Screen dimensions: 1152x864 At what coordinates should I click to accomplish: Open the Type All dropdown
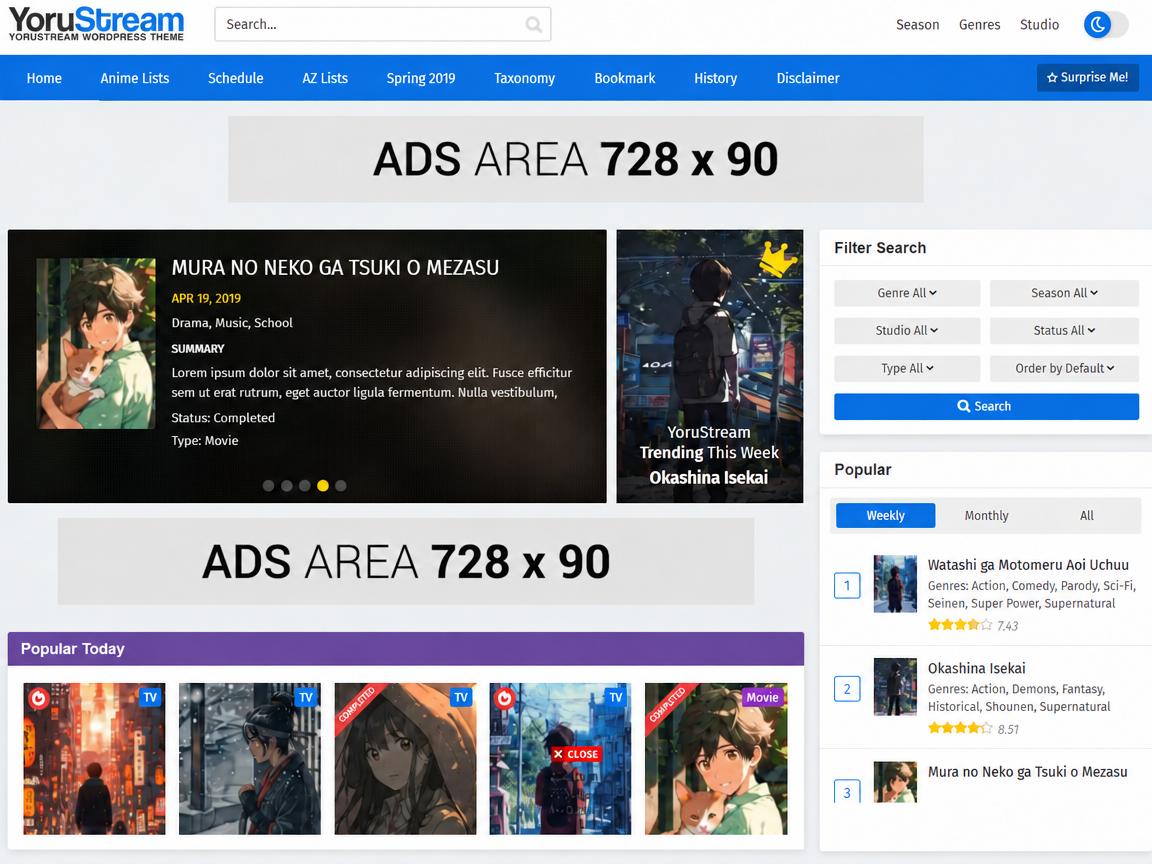tap(907, 369)
